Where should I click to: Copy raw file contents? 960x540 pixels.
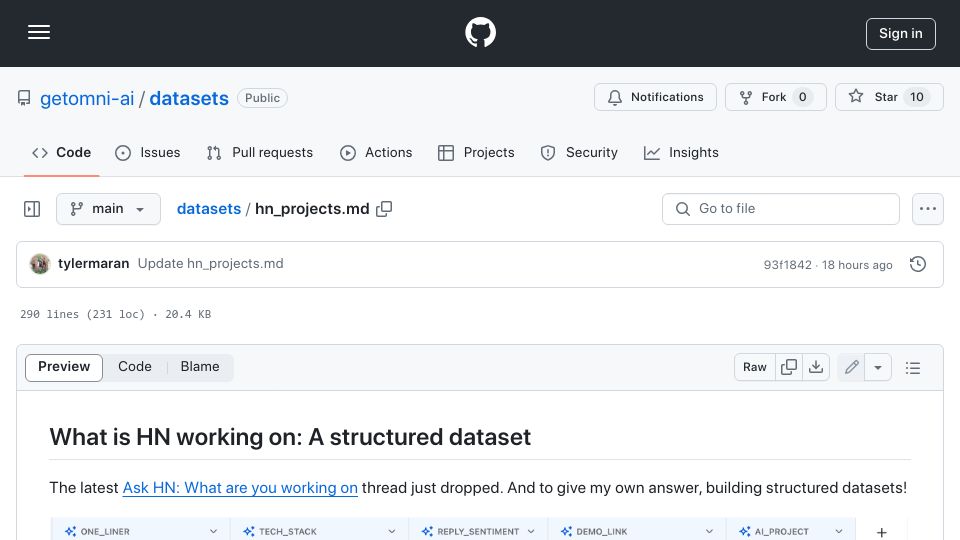click(x=789, y=367)
